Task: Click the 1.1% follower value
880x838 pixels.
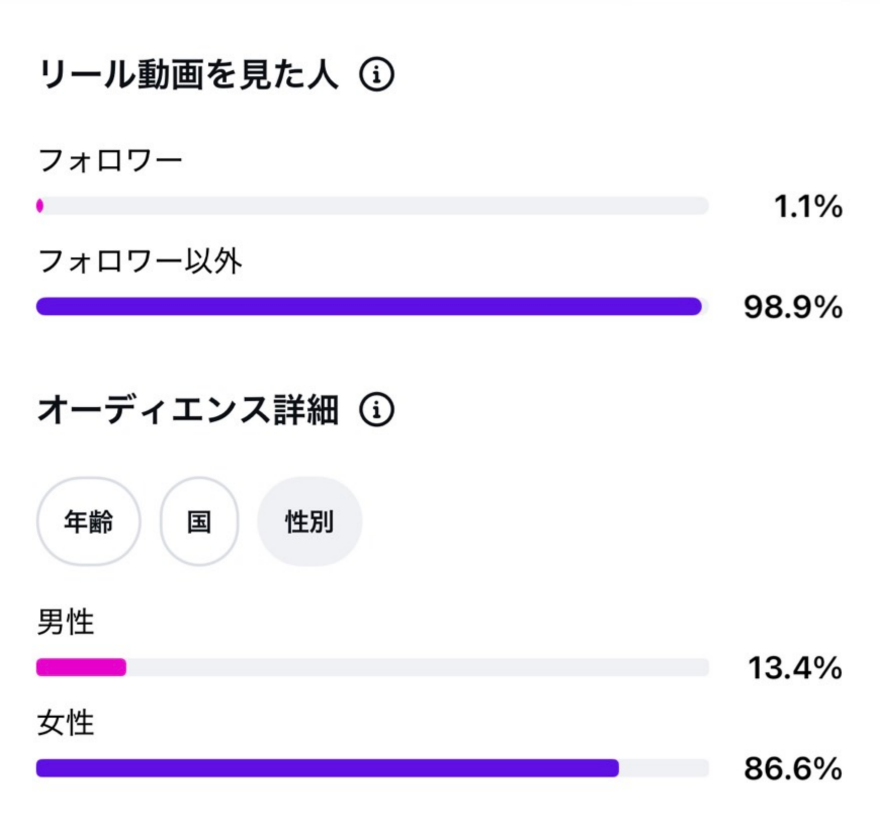Action: [809, 207]
